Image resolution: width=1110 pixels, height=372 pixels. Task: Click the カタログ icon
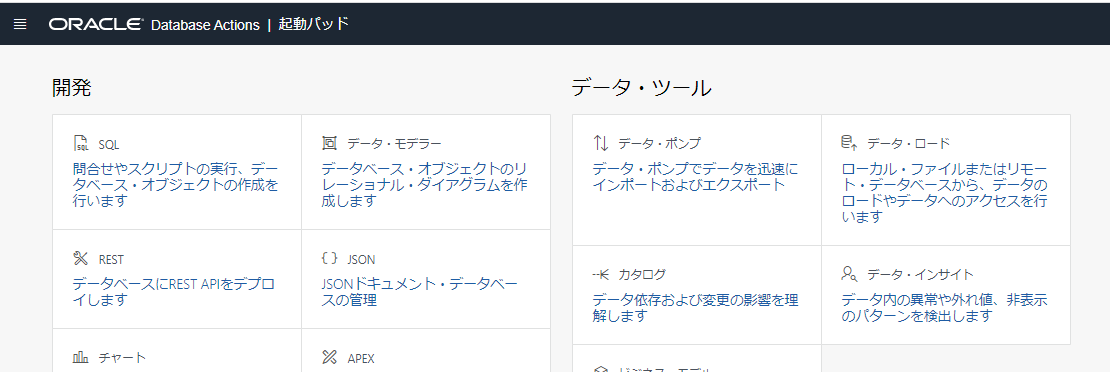pos(600,274)
